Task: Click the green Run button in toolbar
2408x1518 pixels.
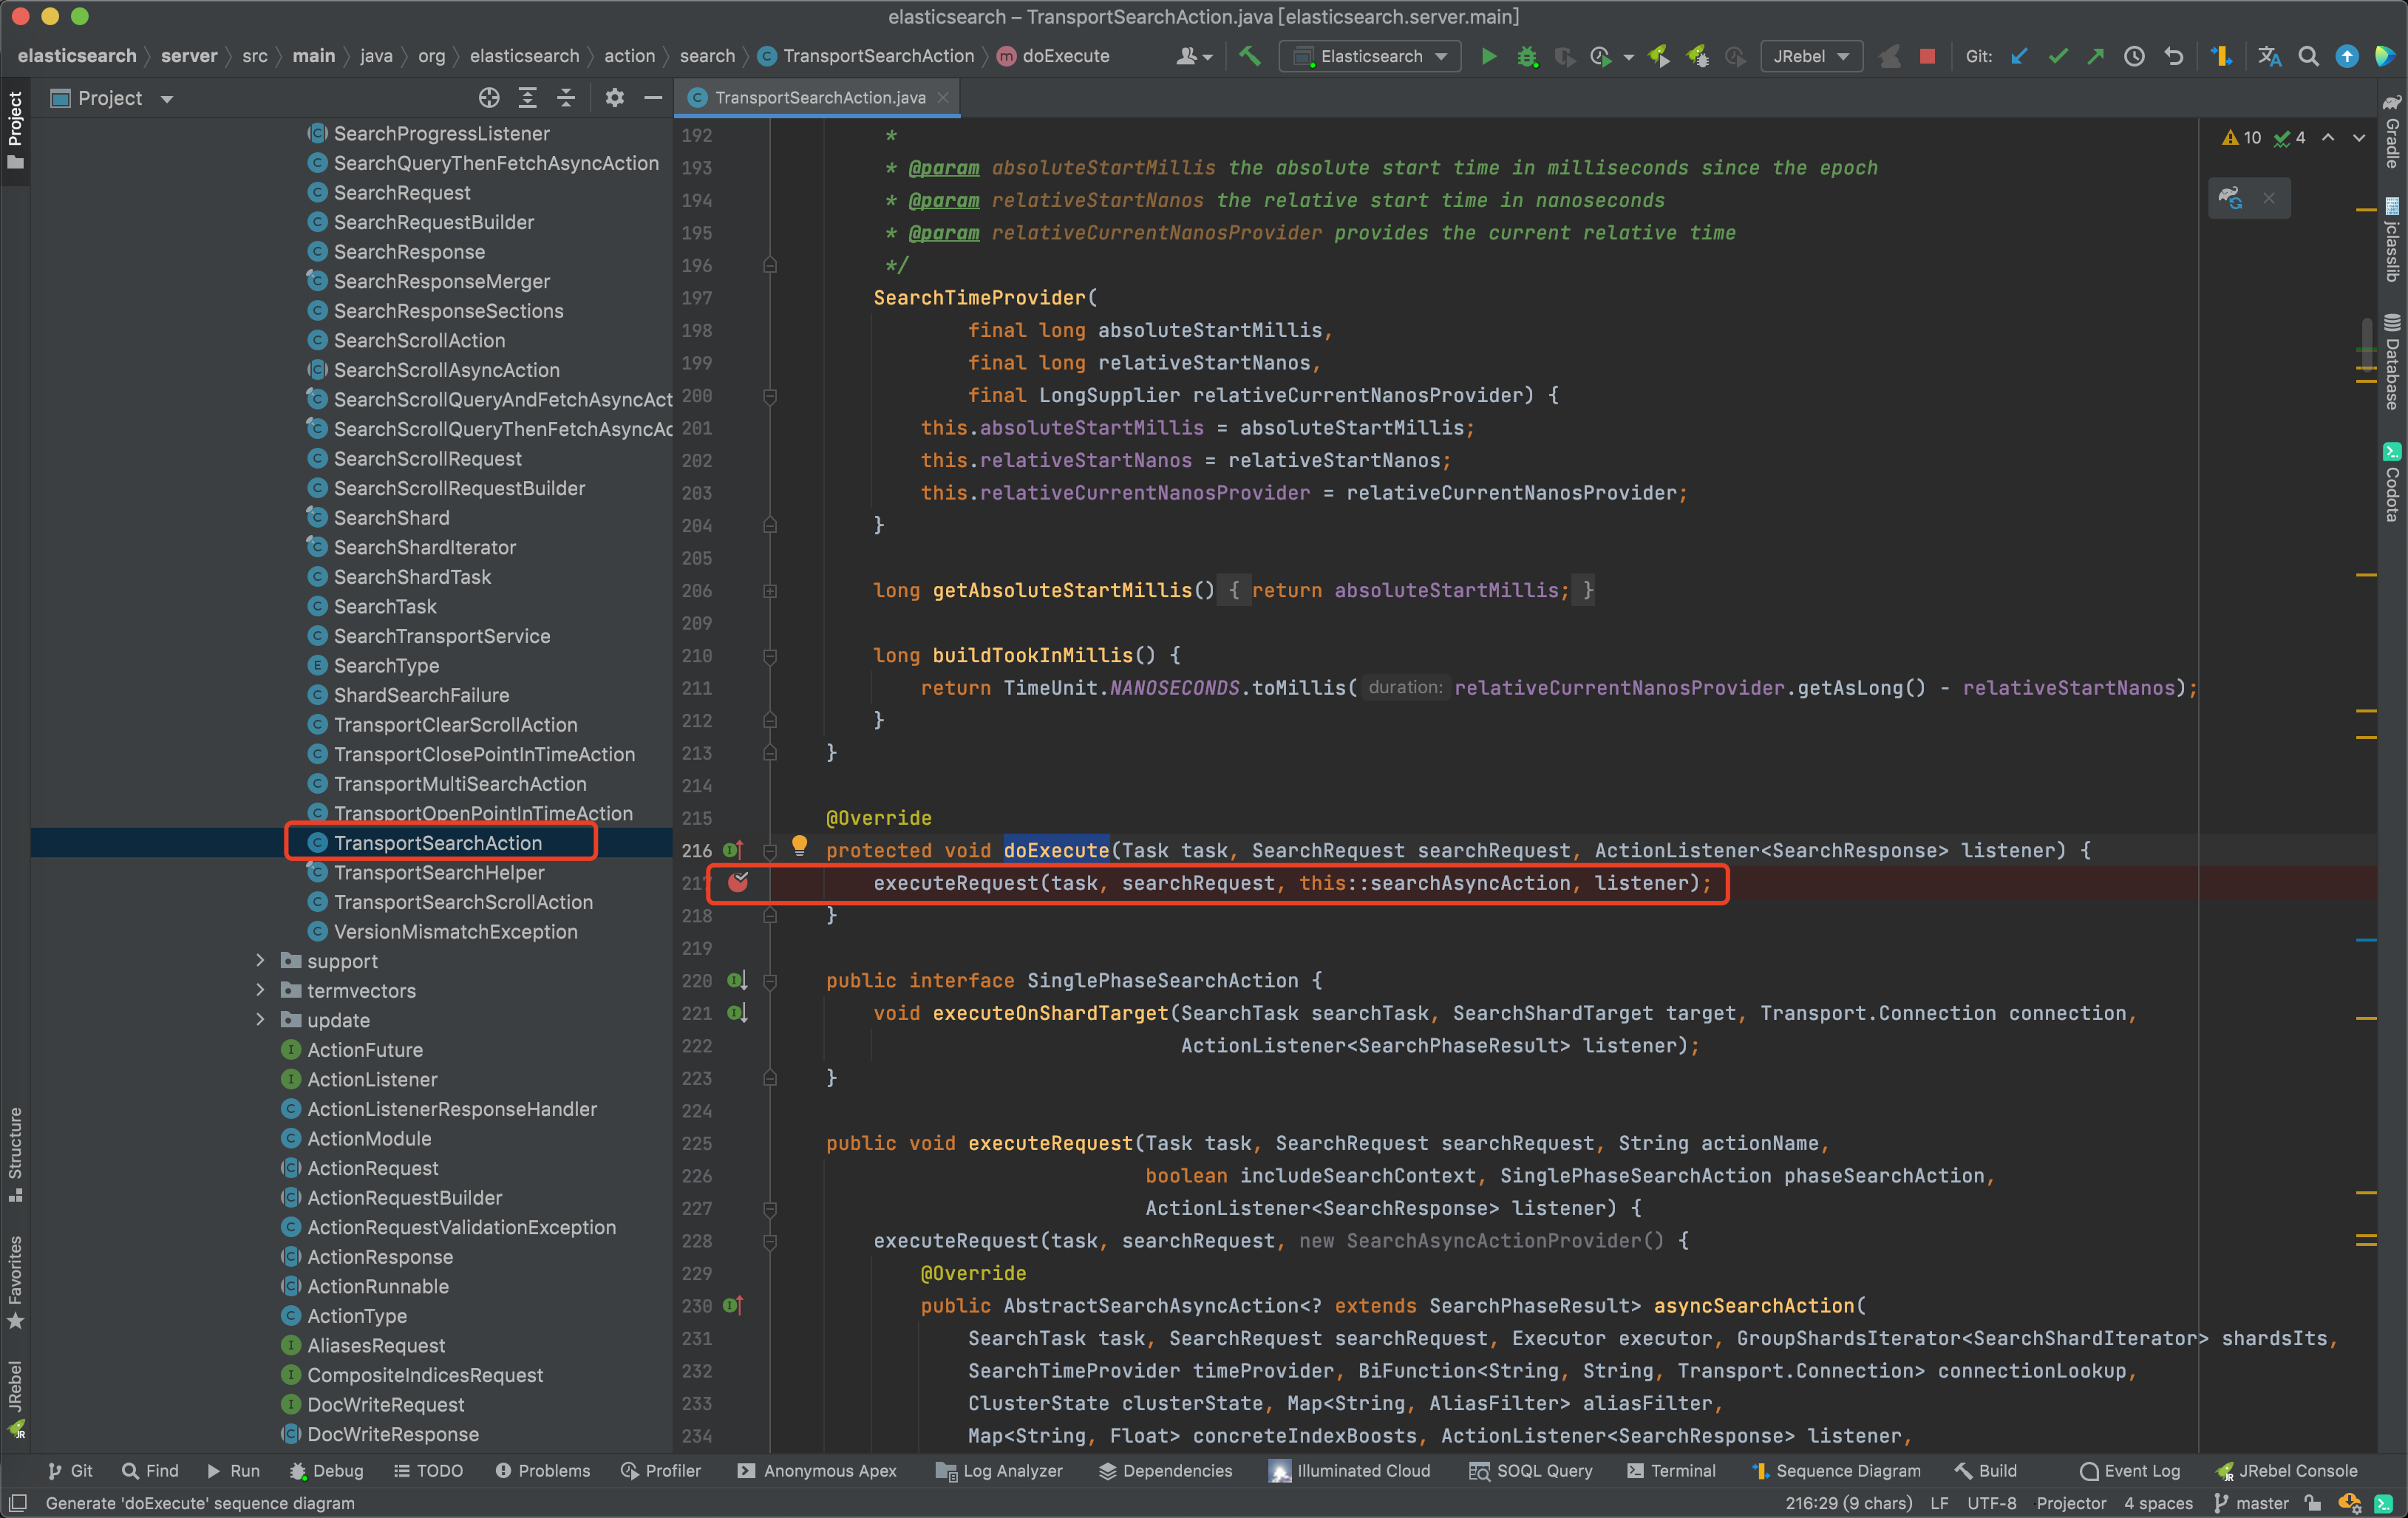Action: point(1488,57)
